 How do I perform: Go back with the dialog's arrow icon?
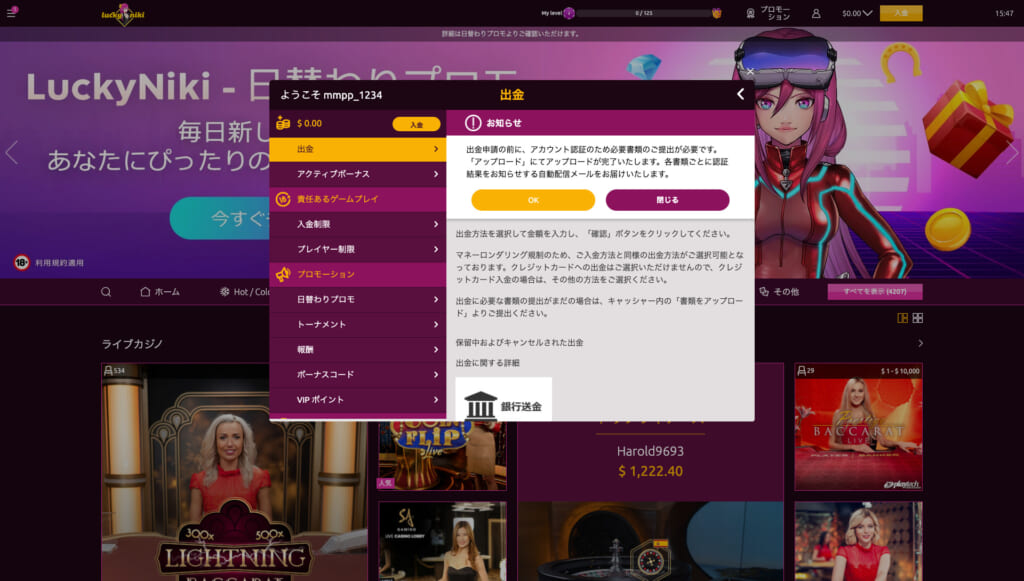tap(740, 94)
